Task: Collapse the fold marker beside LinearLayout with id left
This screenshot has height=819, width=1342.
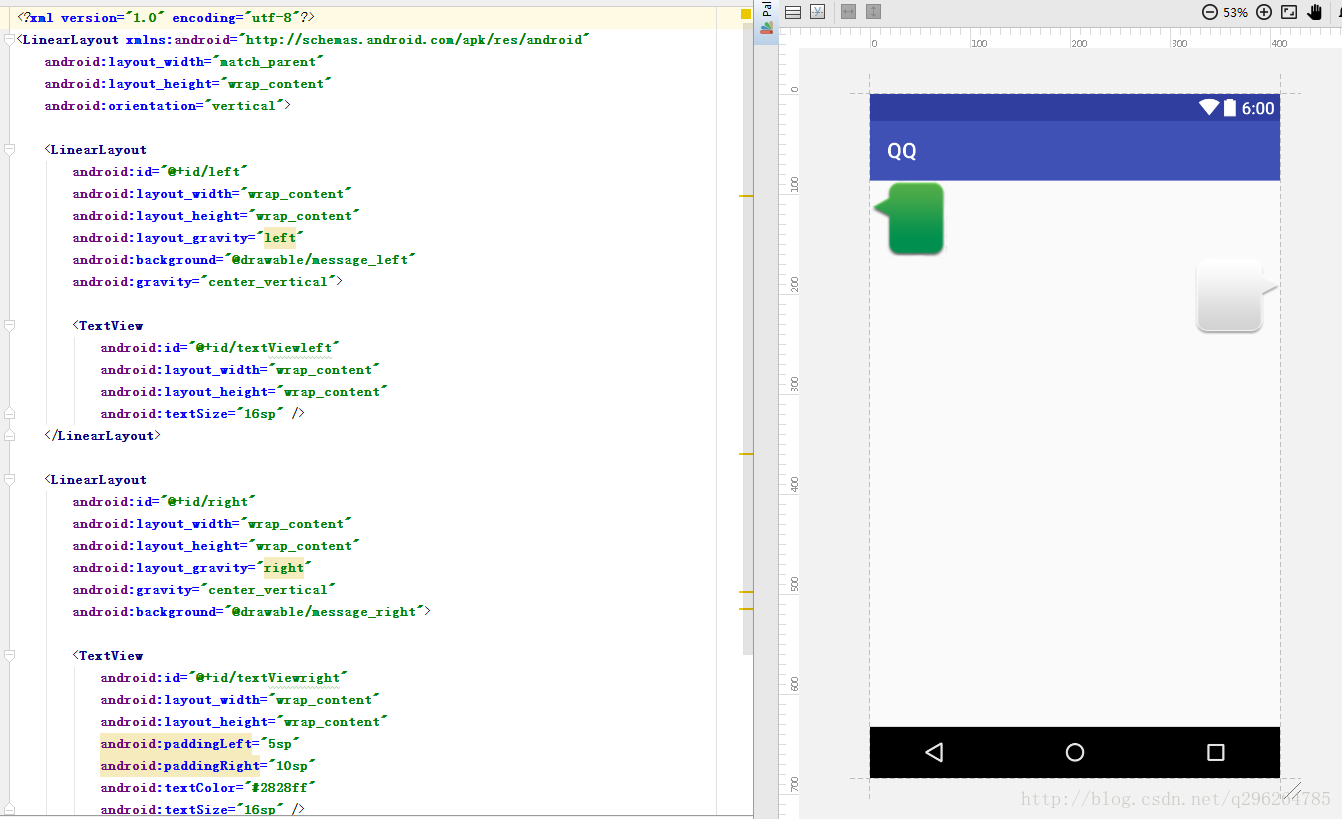Action: click(x=9, y=150)
